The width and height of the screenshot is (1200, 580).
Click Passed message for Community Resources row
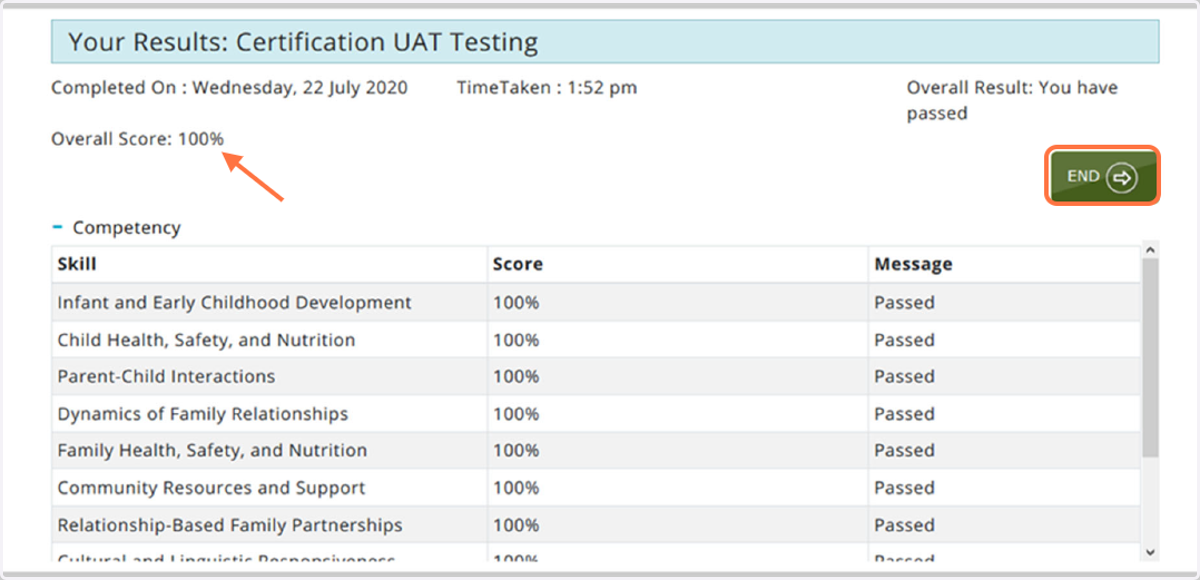tap(904, 488)
